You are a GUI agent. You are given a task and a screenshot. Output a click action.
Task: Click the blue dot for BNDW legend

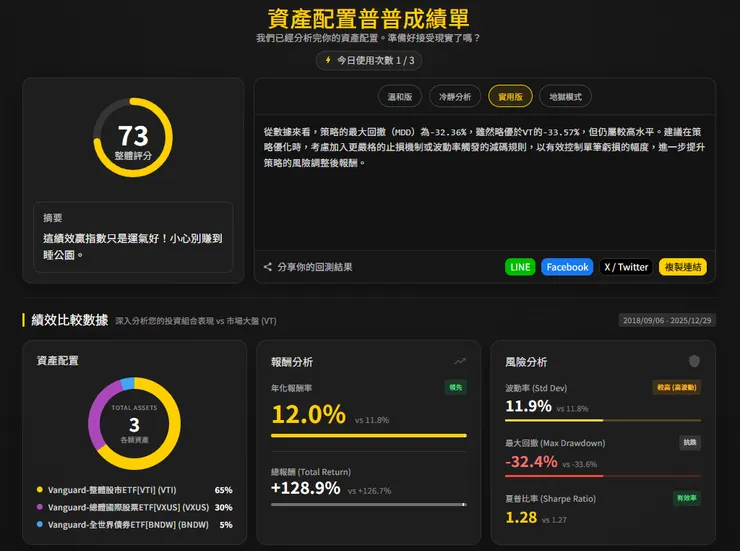pyautogui.click(x=40, y=524)
